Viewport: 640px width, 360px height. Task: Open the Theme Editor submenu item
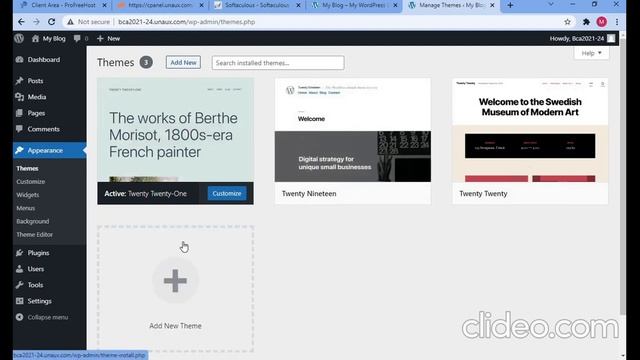(35, 235)
